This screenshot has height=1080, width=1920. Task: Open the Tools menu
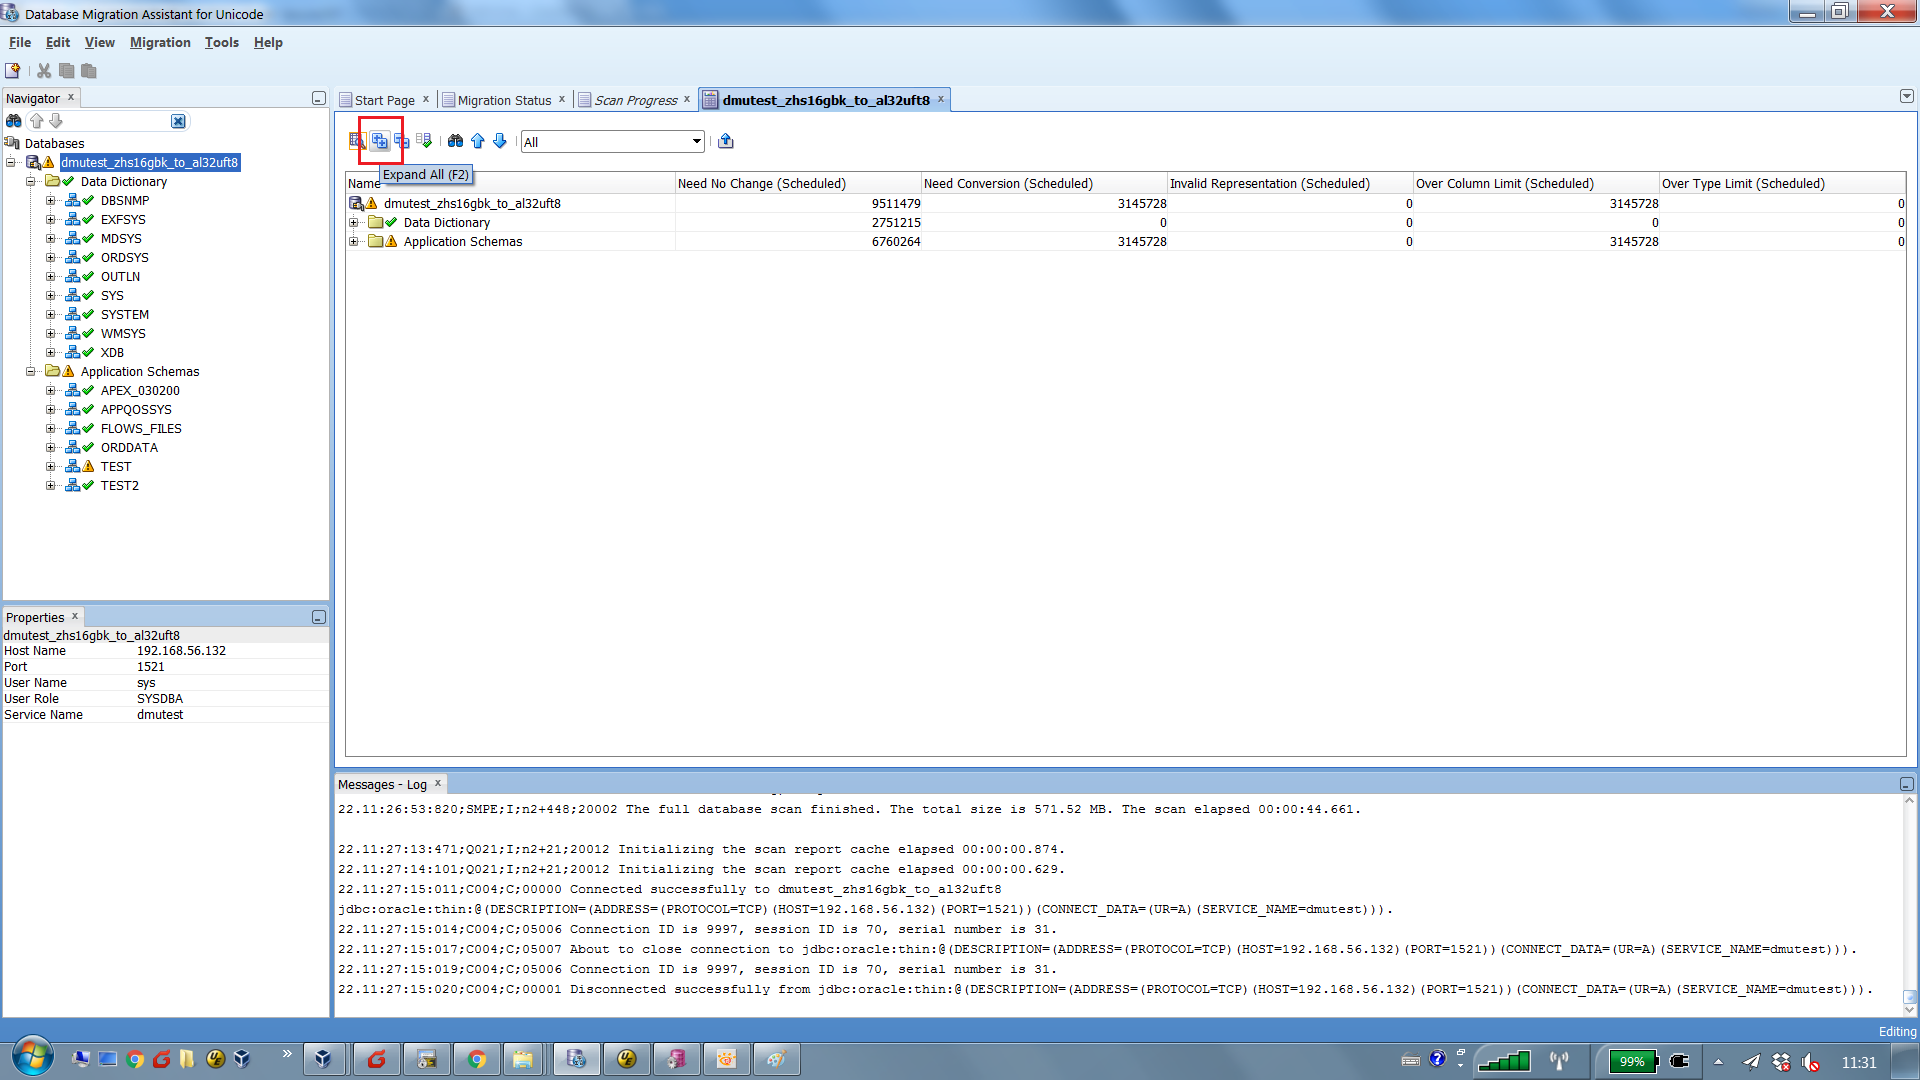222,42
